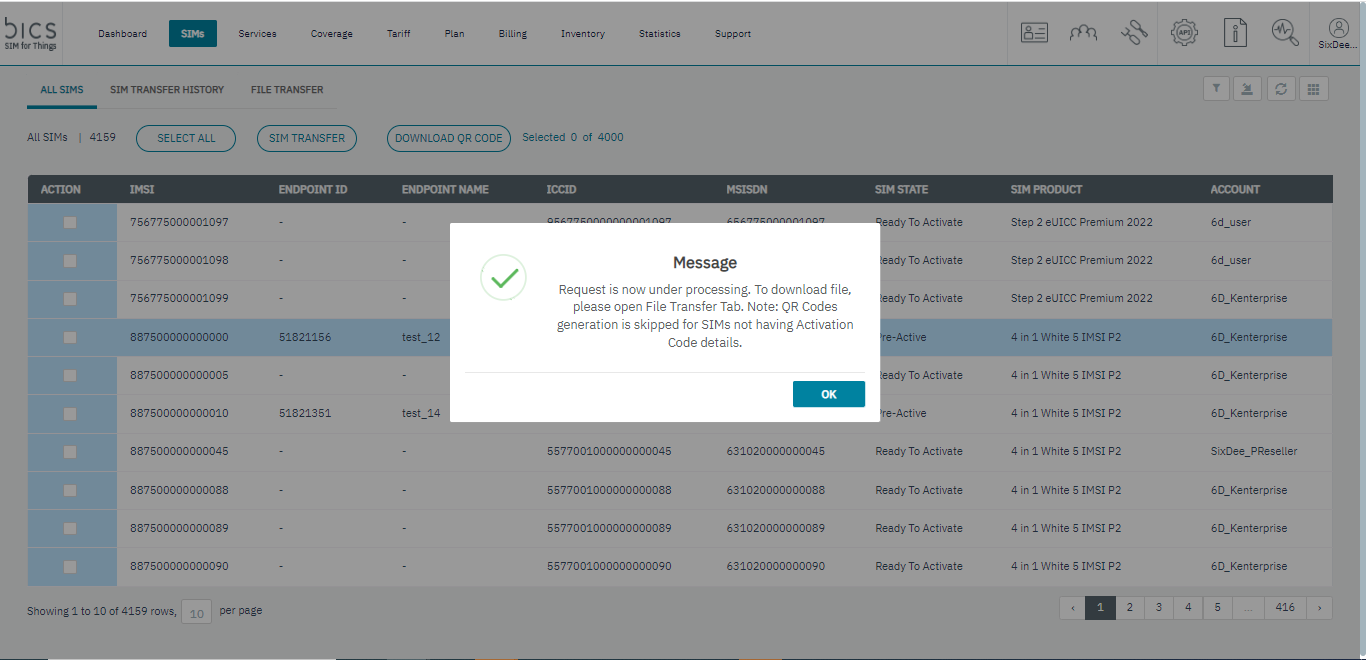Open the information document icon
Image resolution: width=1366 pixels, height=660 pixels.
tap(1236, 32)
